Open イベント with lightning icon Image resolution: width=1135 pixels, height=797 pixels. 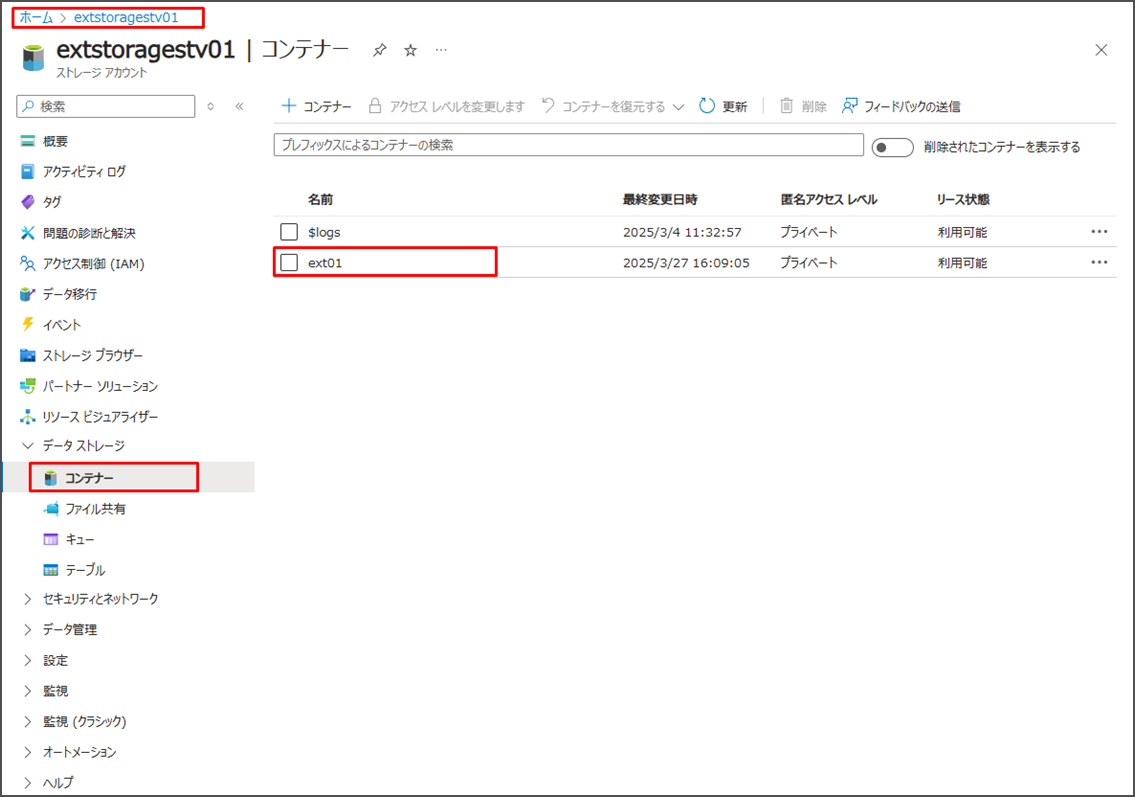[61, 325]
